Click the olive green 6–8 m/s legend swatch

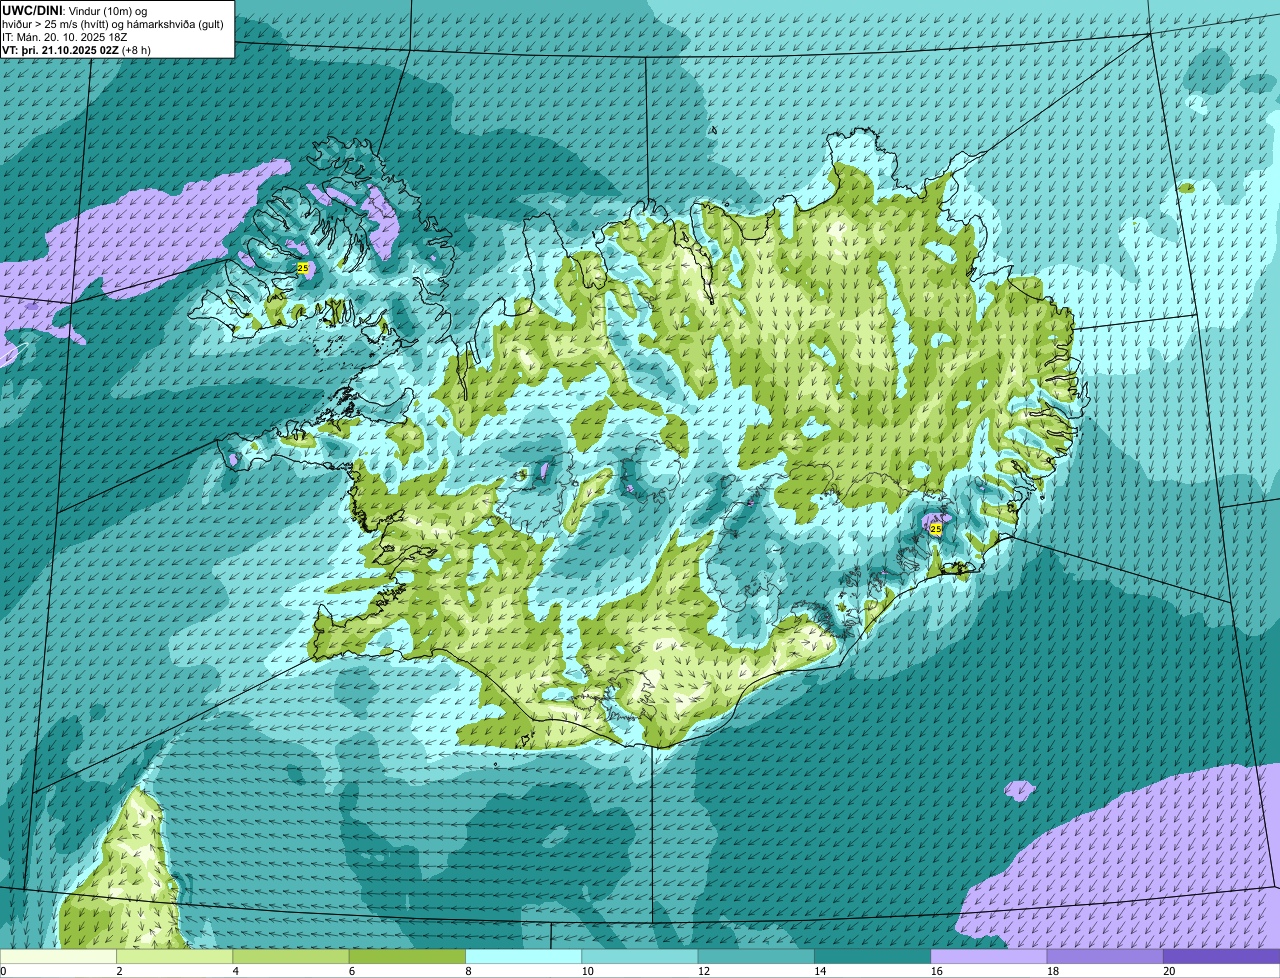pyautogui.click(x=408, y=957)
